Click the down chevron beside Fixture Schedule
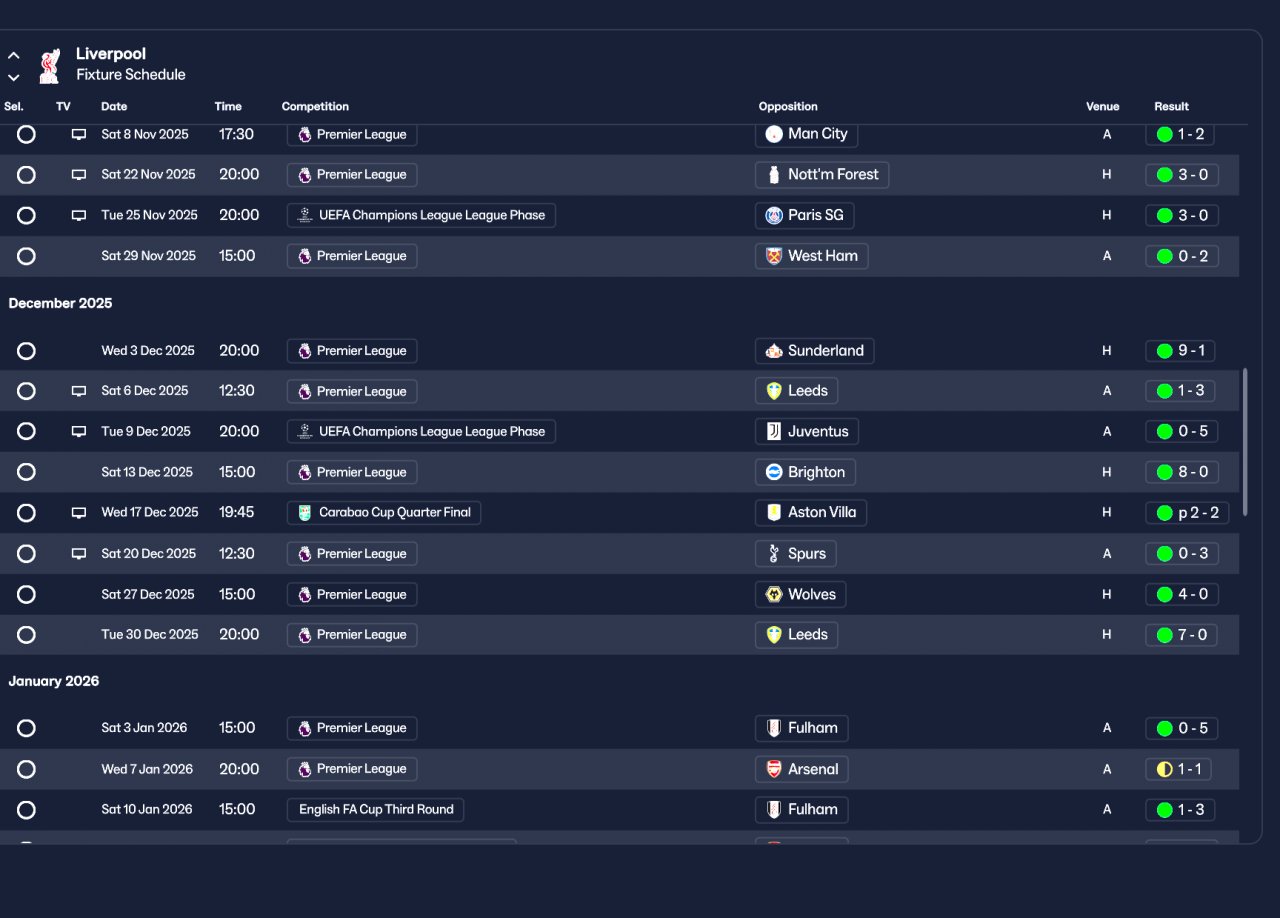The image size is (1280, 918). 14,77
